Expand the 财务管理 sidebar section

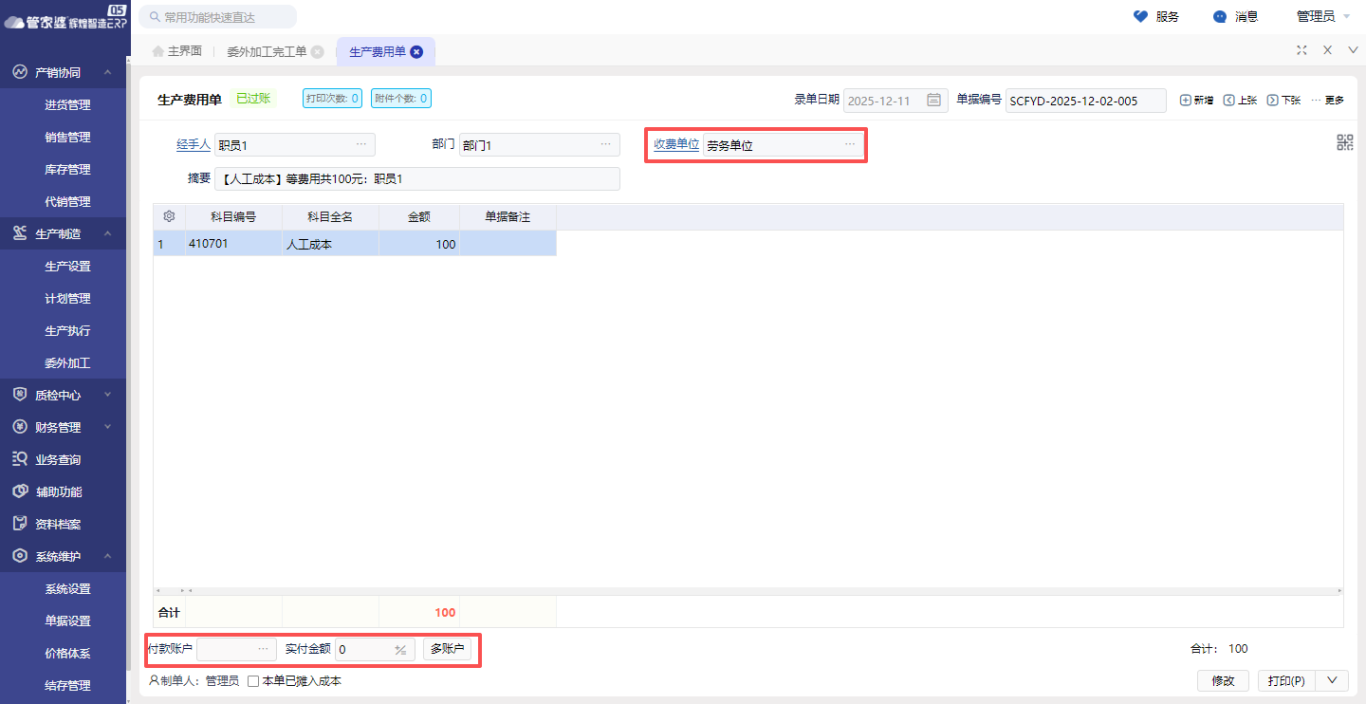coord(108,428)
